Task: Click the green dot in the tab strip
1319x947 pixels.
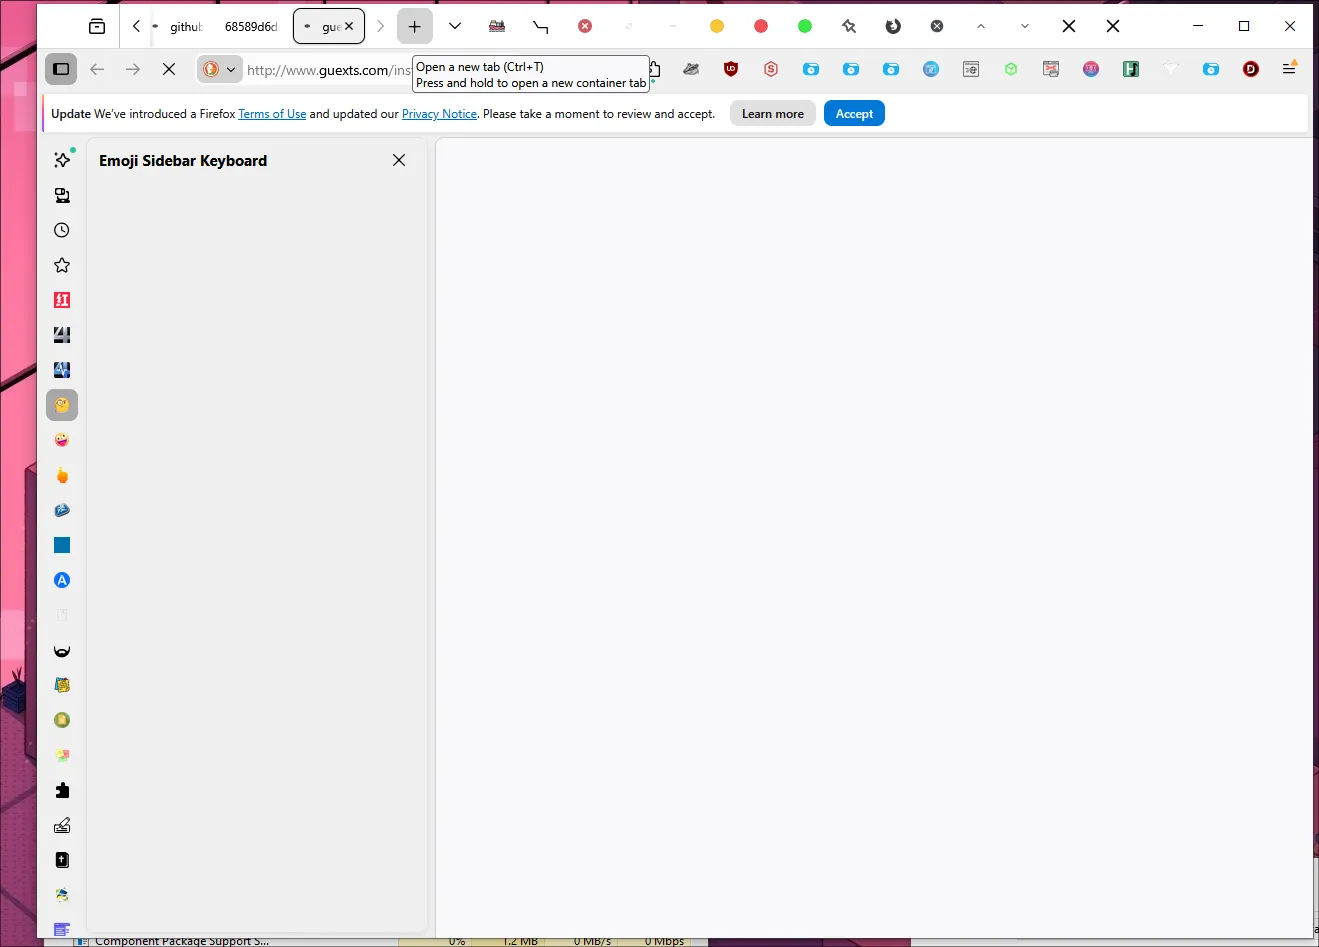Action: (x=804, y=26)
